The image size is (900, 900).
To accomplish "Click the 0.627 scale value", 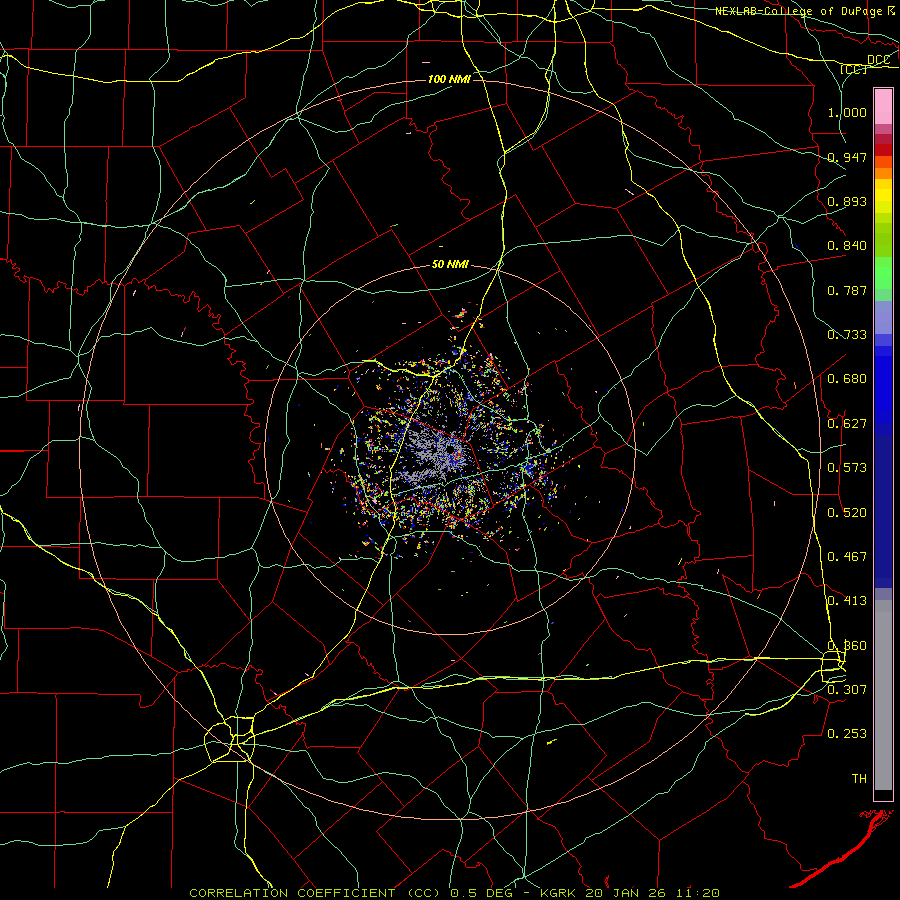I will (x=847, y=424).
